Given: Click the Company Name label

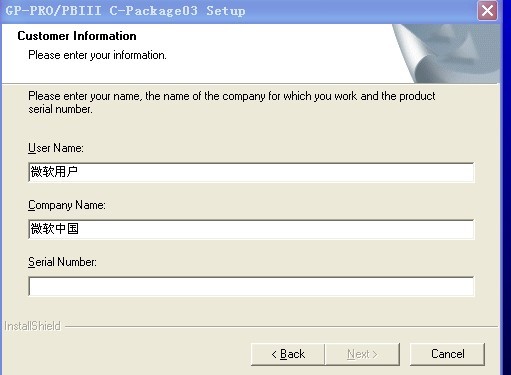Looking at the screenshot, I should click(67, 205).
